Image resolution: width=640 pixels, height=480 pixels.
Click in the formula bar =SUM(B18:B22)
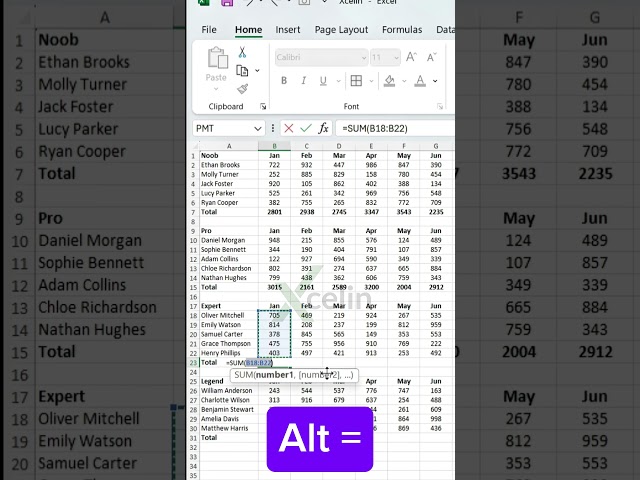(x=394, y=129)
